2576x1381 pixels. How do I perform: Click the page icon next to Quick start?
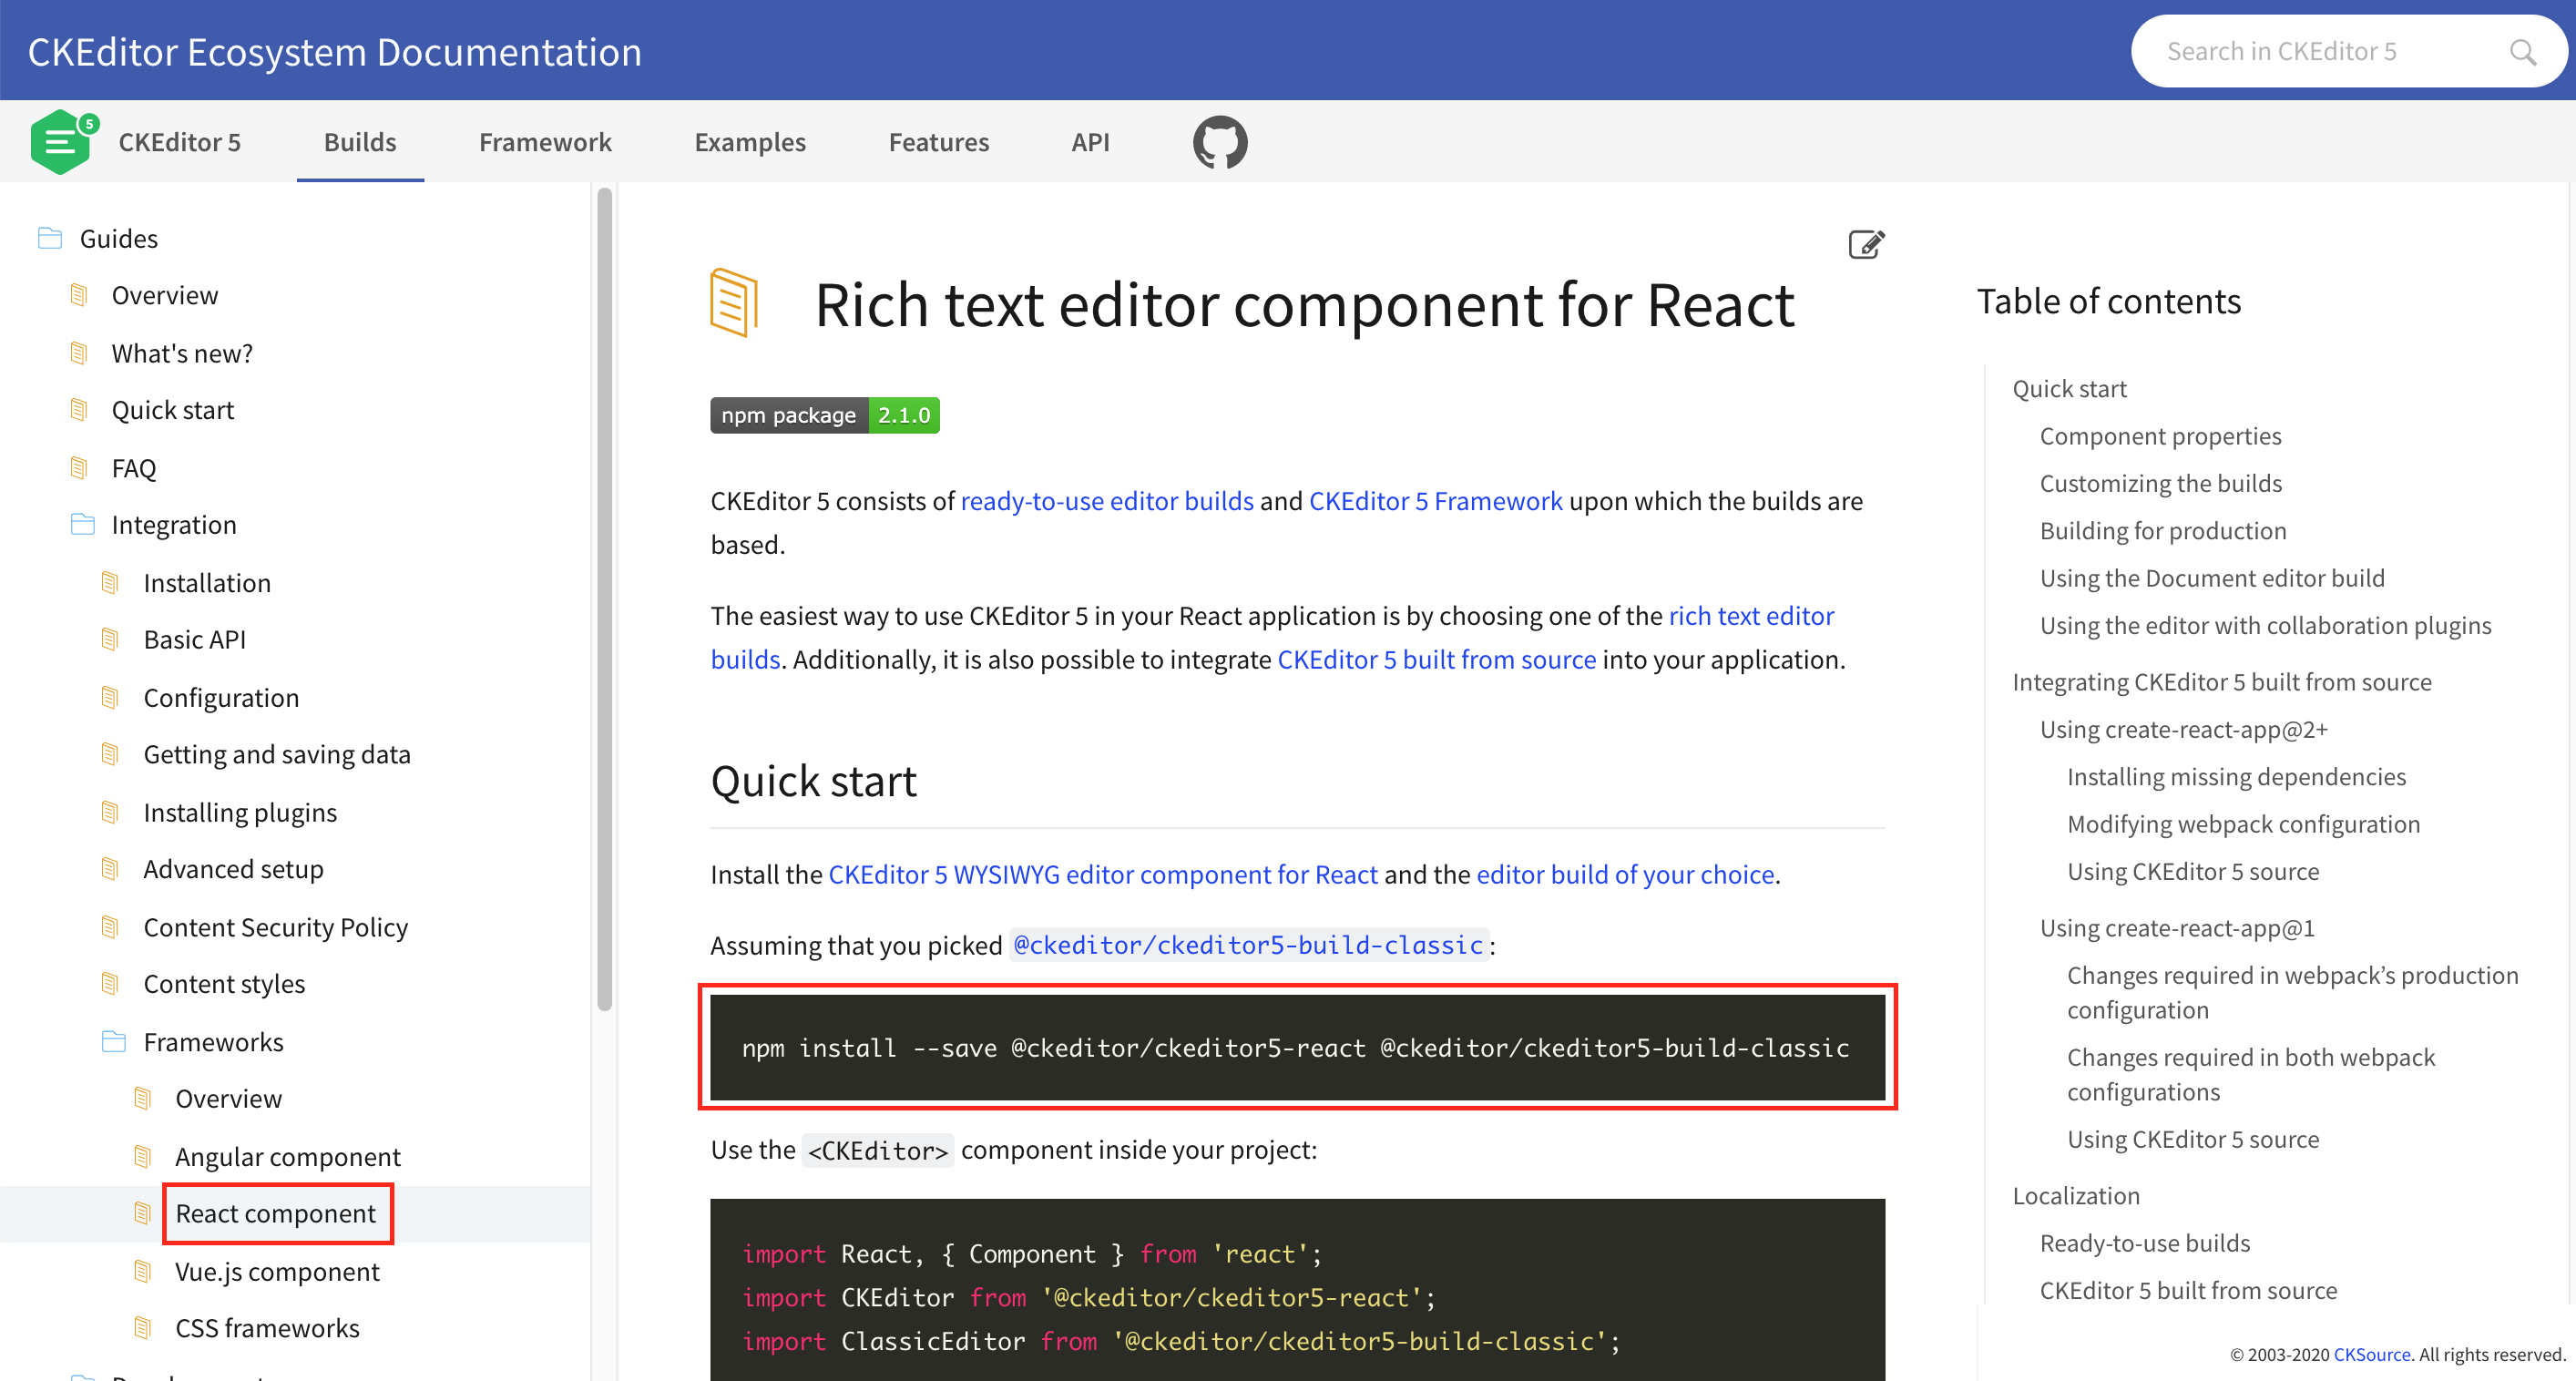(x=80, y=408)
